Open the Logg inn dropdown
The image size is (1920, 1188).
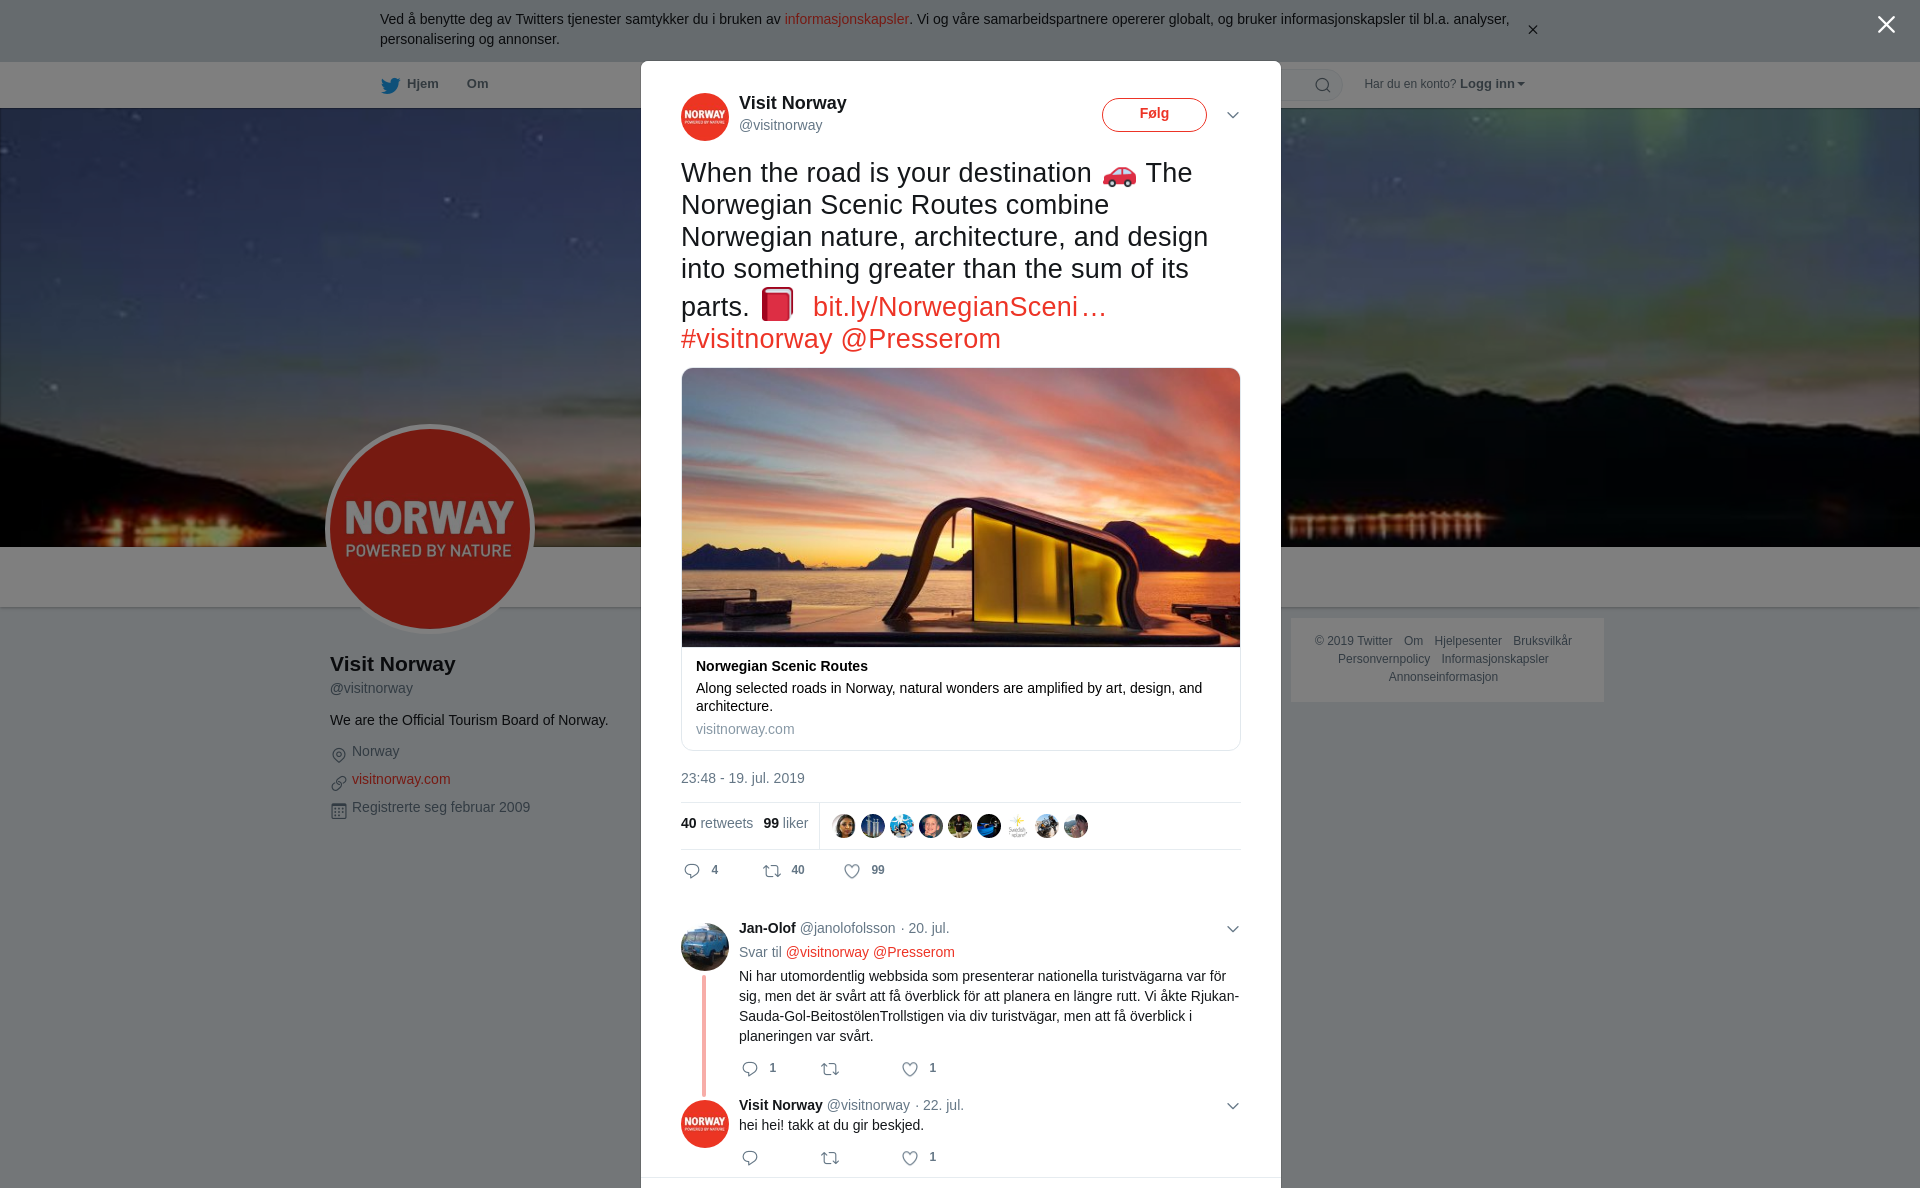coord(1492,84)
